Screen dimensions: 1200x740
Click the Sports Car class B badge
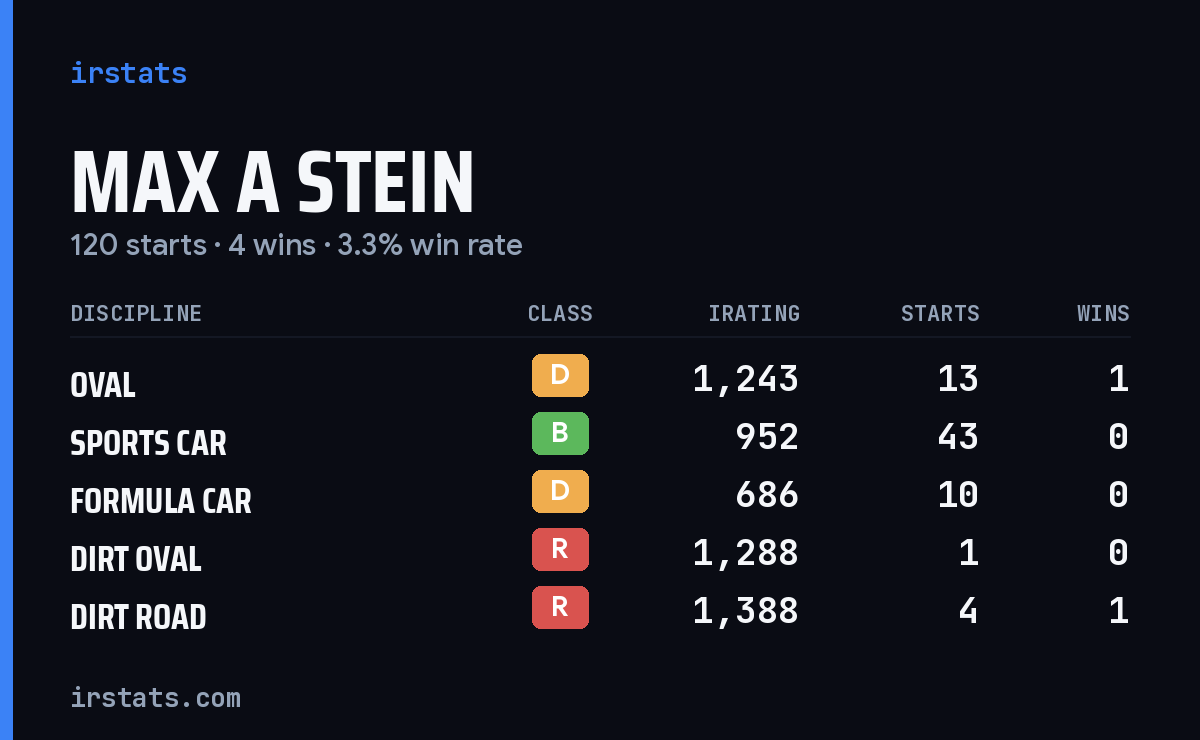(560, 434)
